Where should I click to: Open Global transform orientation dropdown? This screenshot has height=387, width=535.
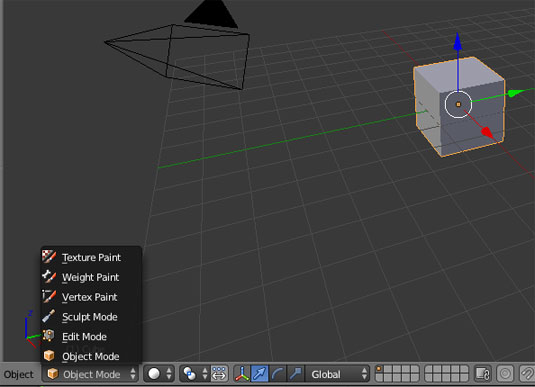(337, 374)
